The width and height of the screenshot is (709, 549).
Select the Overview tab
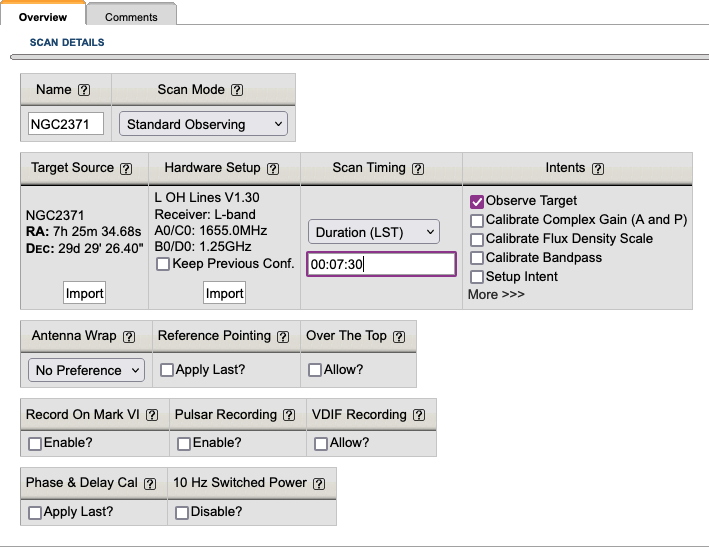pos(43,17)
